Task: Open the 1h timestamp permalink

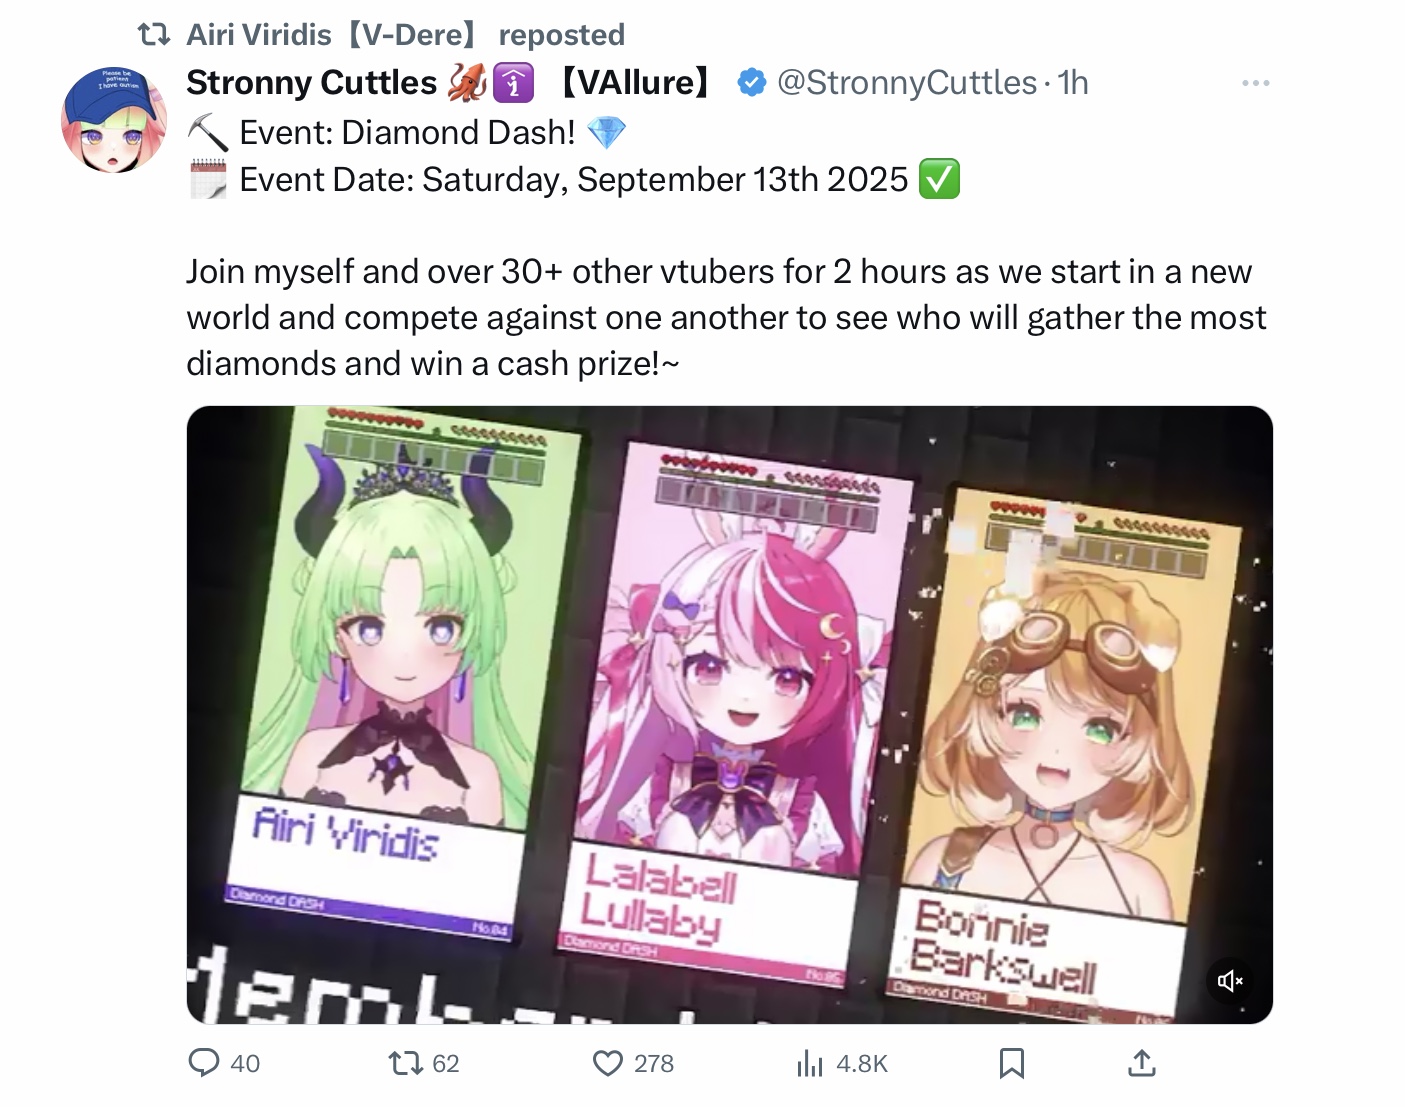Action: (x=1073, y=83)
